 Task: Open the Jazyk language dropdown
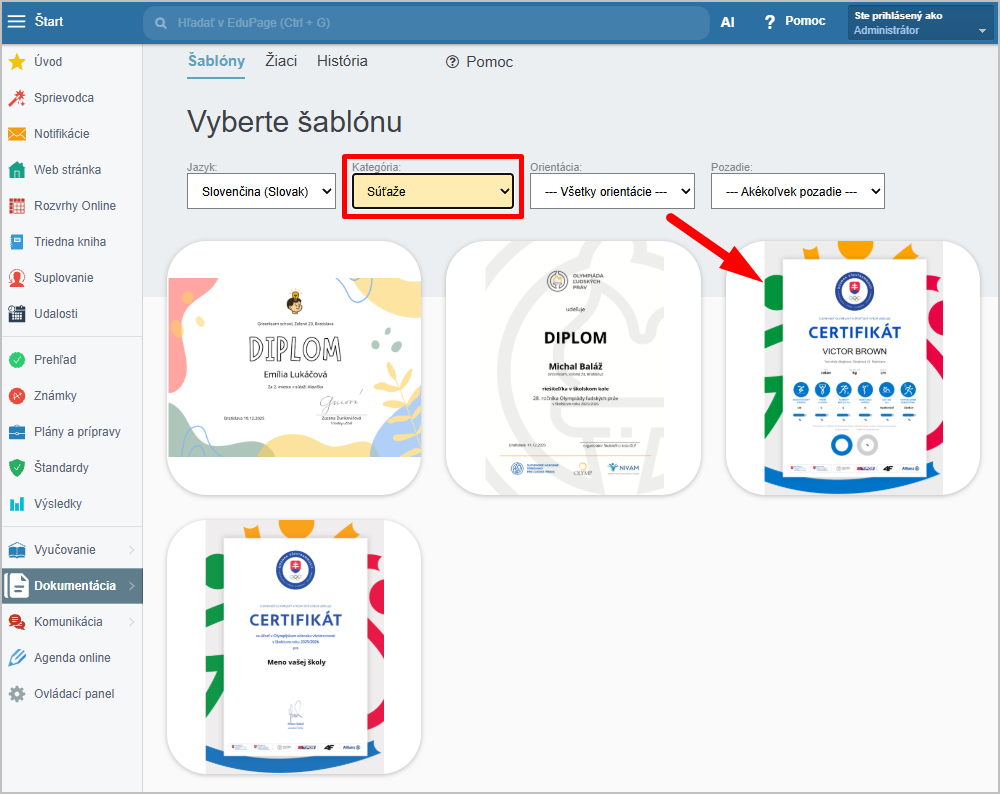pyautogui.click(x=261, y=191)
